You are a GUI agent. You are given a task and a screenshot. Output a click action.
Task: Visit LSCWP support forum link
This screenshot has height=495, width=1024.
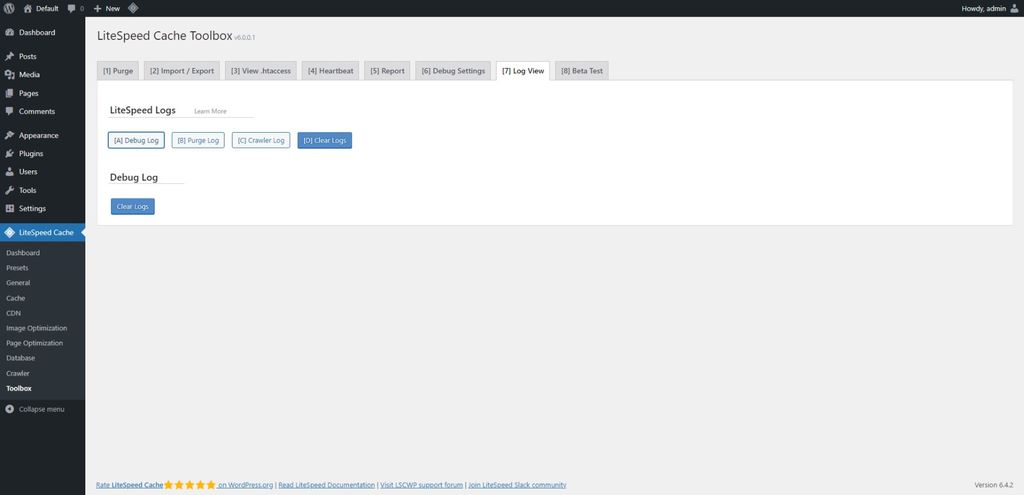[x=421, y=485]
